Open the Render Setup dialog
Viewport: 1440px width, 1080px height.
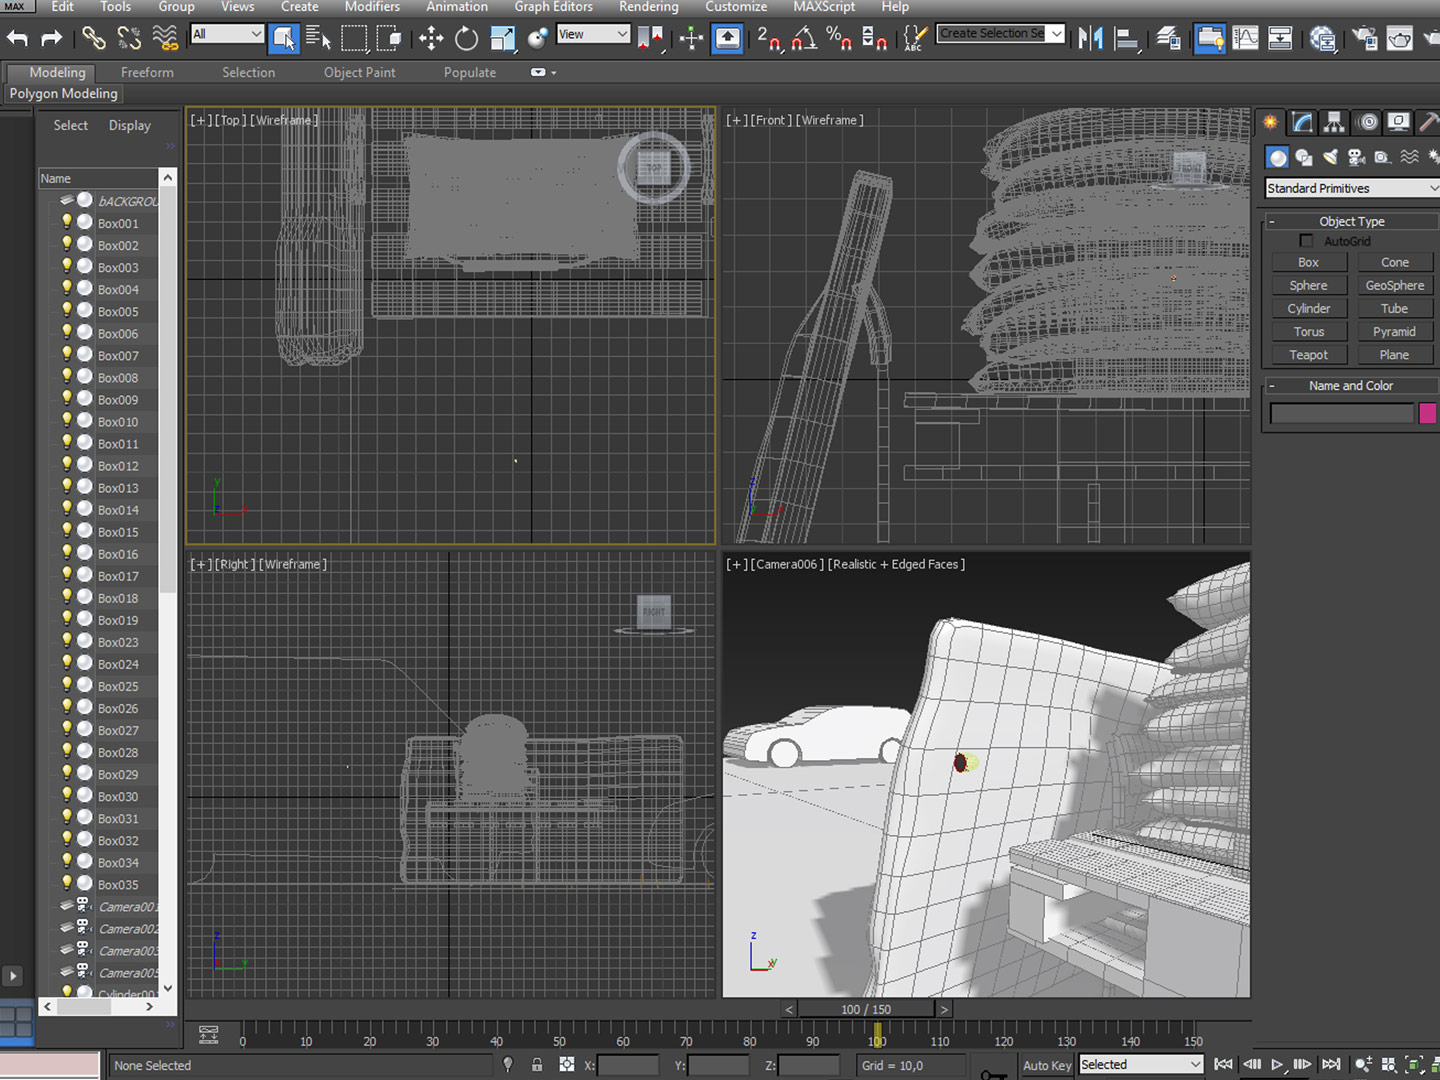(1365, 39)
